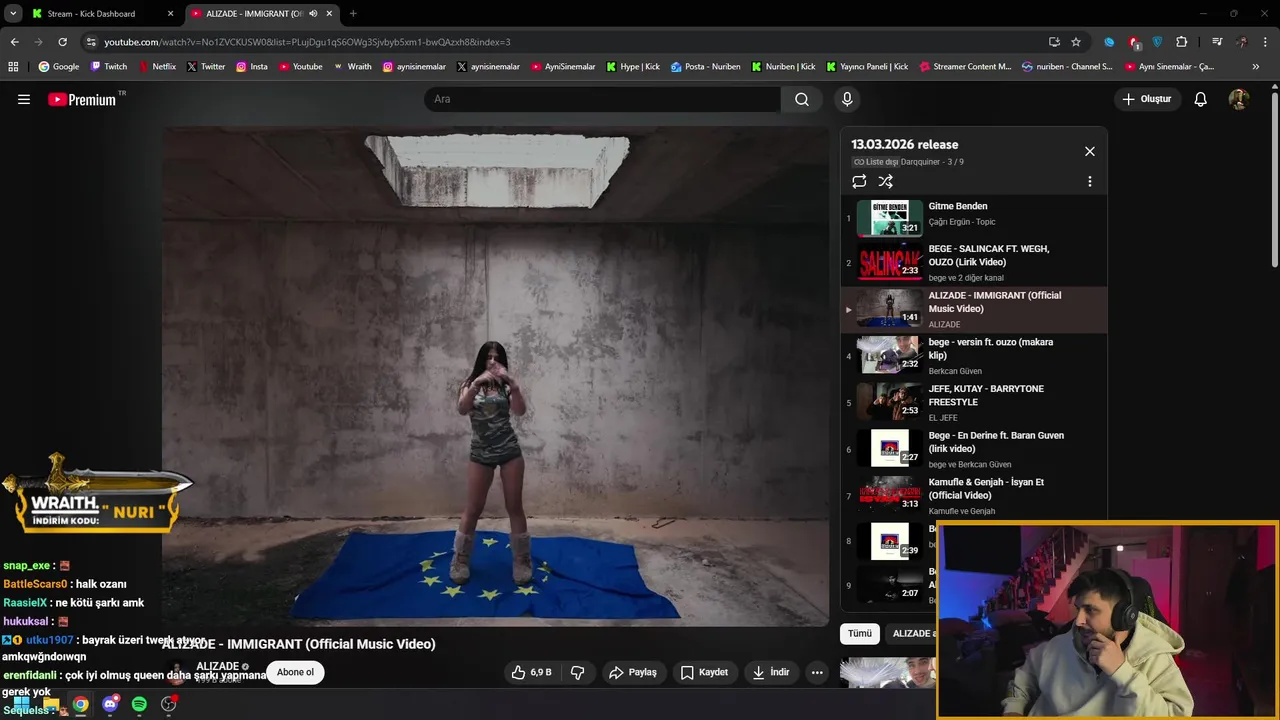Click the red extension with badge 1
The image size is (1280, 720).
click(x=1134, y=42)
